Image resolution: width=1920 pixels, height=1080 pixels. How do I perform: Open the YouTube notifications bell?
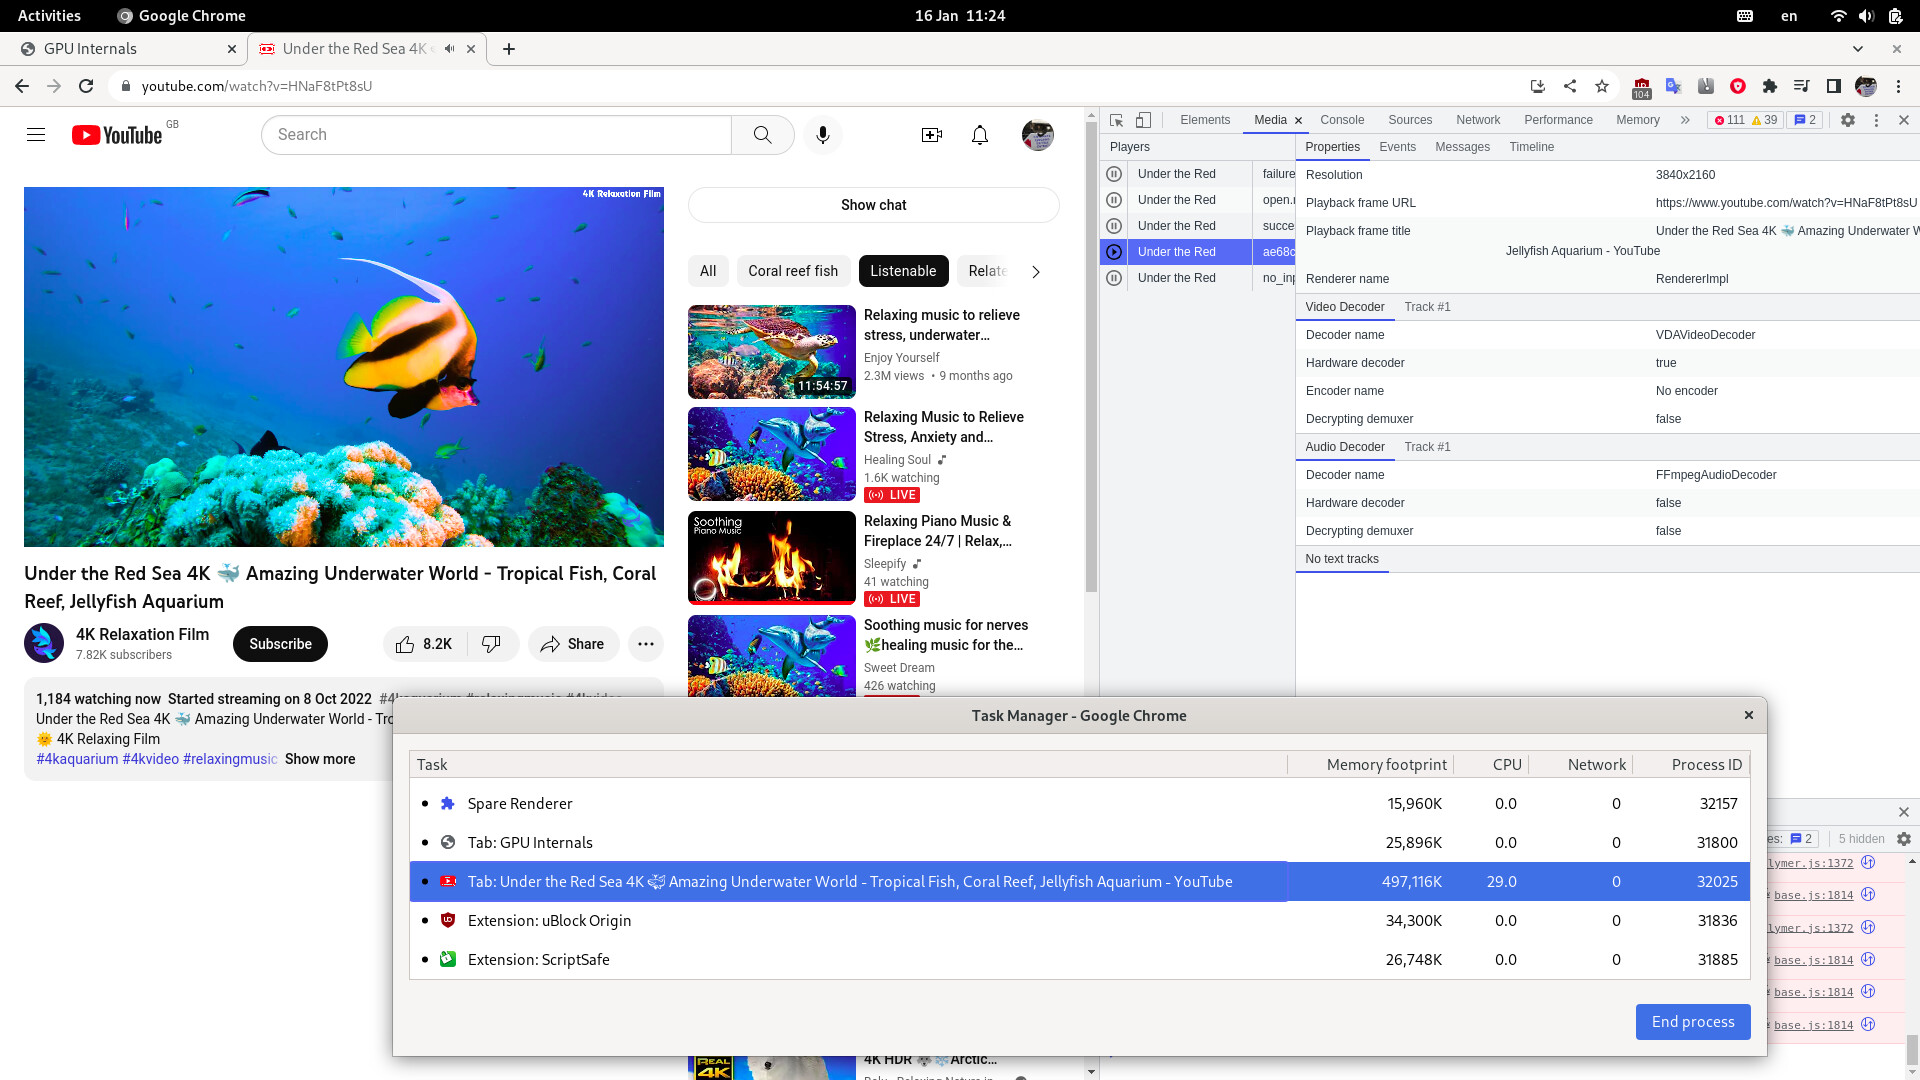click(x=979, y=135)
